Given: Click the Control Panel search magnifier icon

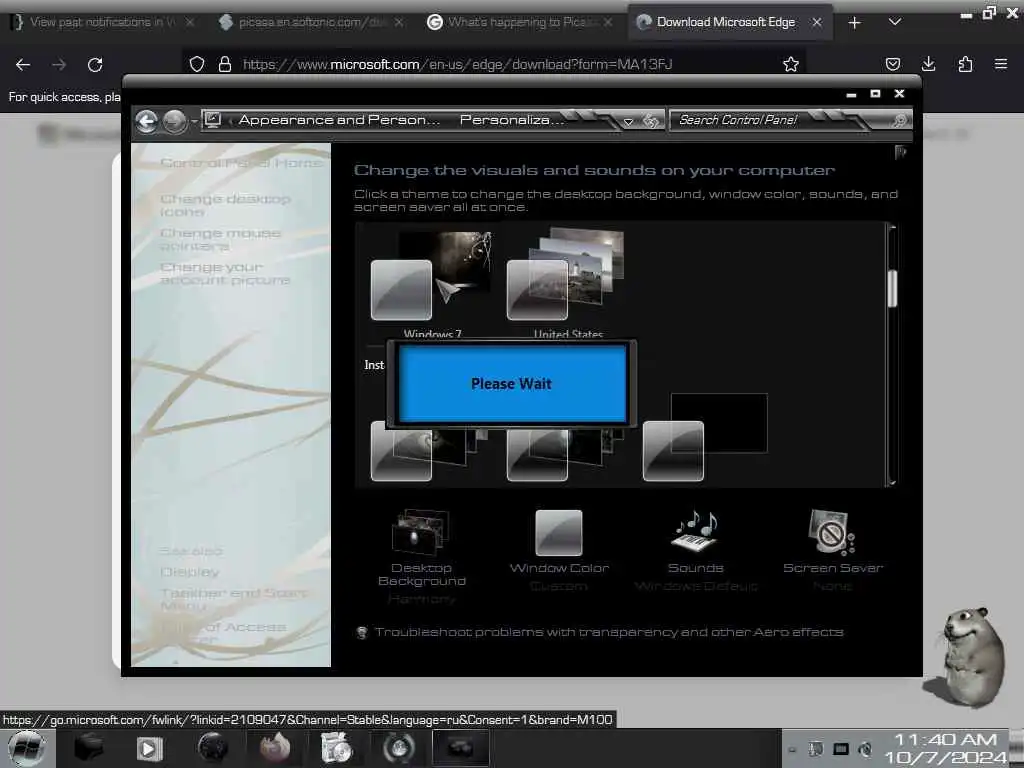Looking at the screenshot, I should 899,120.
